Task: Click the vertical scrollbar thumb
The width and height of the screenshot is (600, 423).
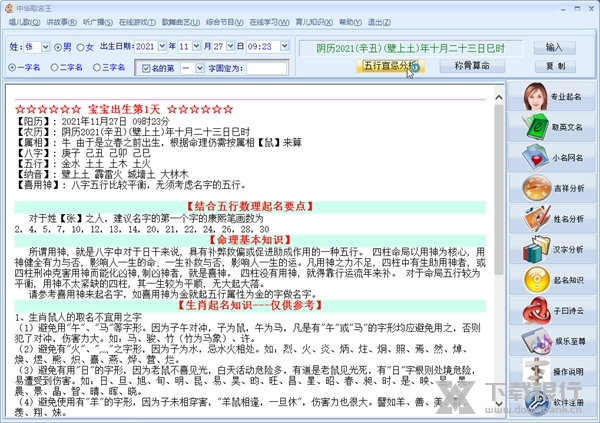Action: (499, 189)
